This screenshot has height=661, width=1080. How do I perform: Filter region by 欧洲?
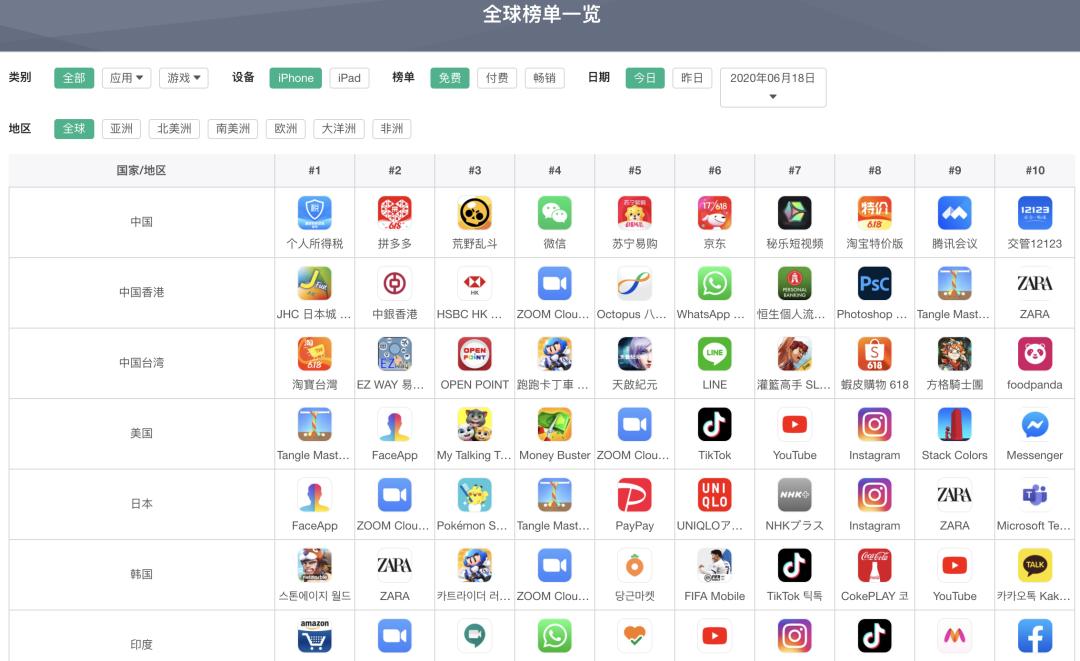[x=285, y=129]
